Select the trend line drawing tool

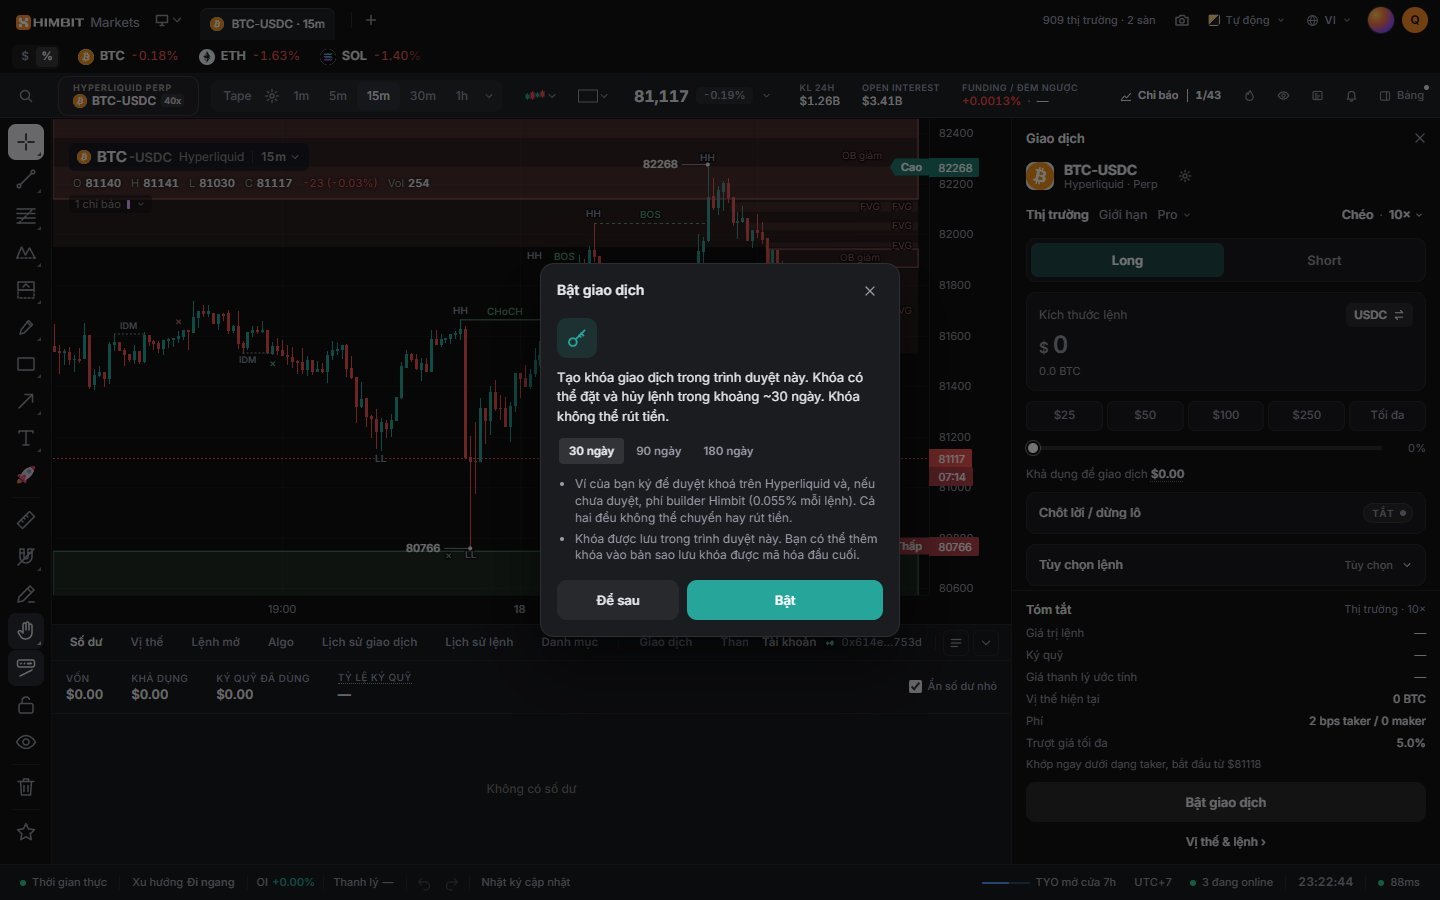click(x=26, y=180)
